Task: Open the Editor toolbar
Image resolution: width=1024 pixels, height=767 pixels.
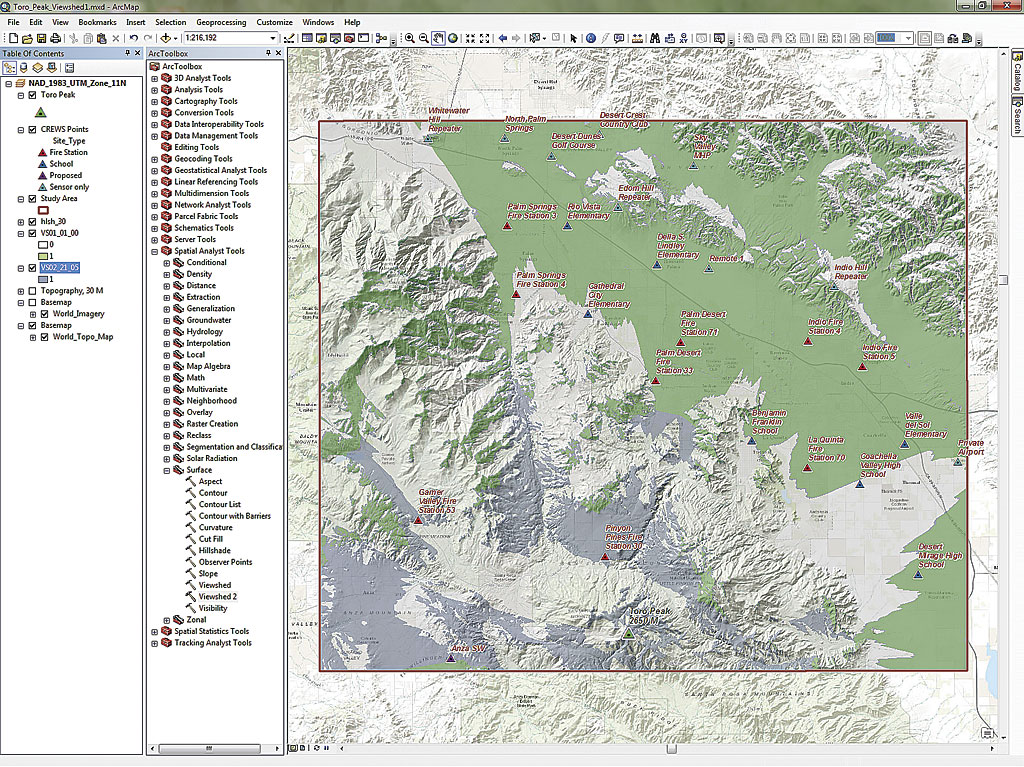Action: [x=288, y=38]
